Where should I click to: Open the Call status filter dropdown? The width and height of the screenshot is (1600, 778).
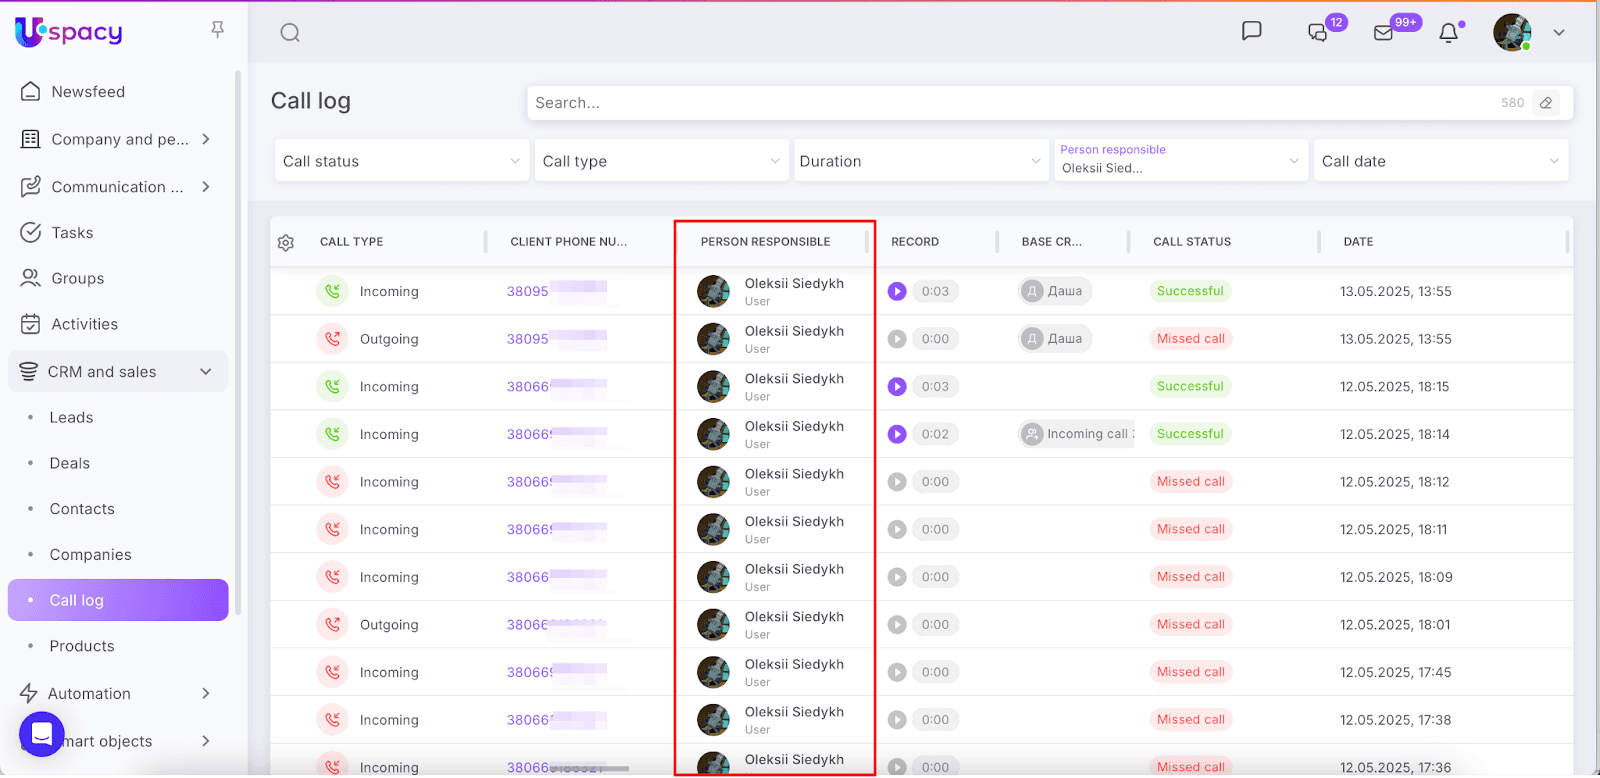click(x=400, y=161)
